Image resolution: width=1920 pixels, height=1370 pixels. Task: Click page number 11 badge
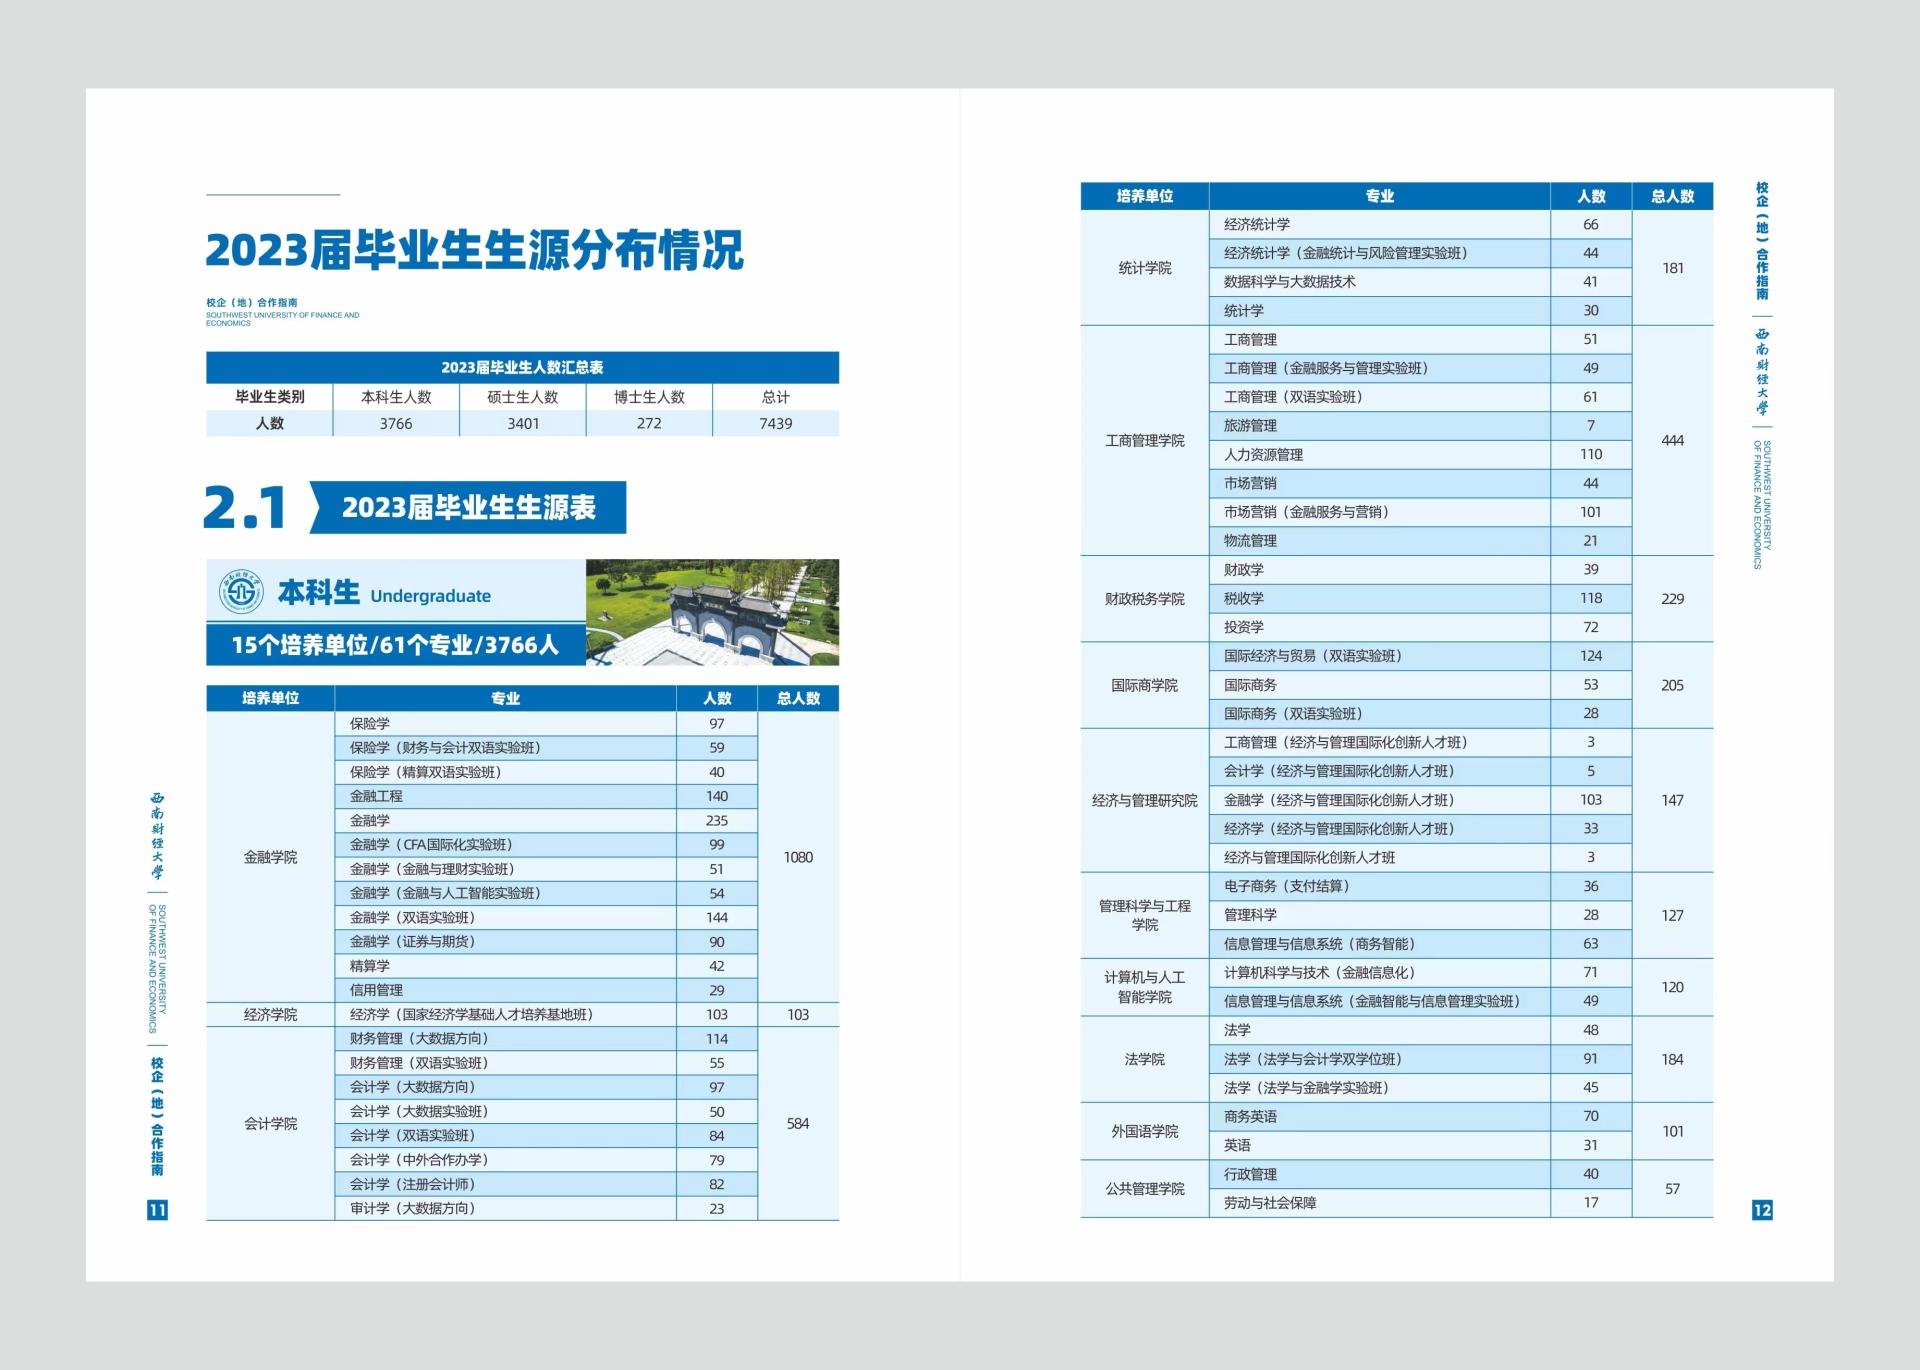[158, 1210]
